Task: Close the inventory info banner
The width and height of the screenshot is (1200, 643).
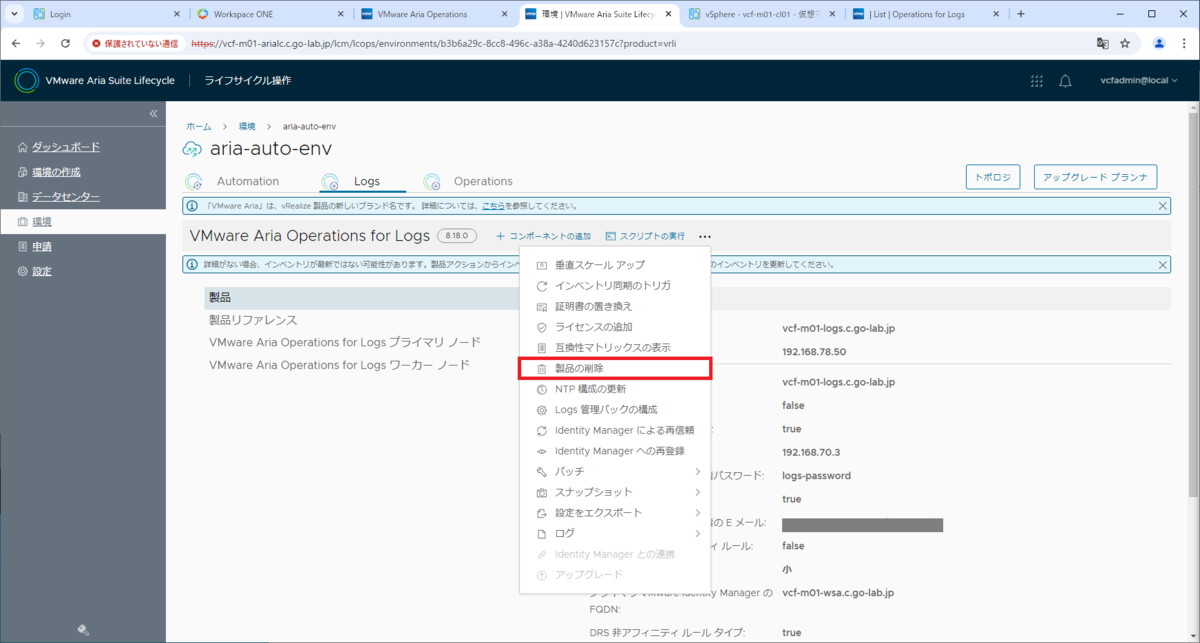Action: (x=1163, y=265)
